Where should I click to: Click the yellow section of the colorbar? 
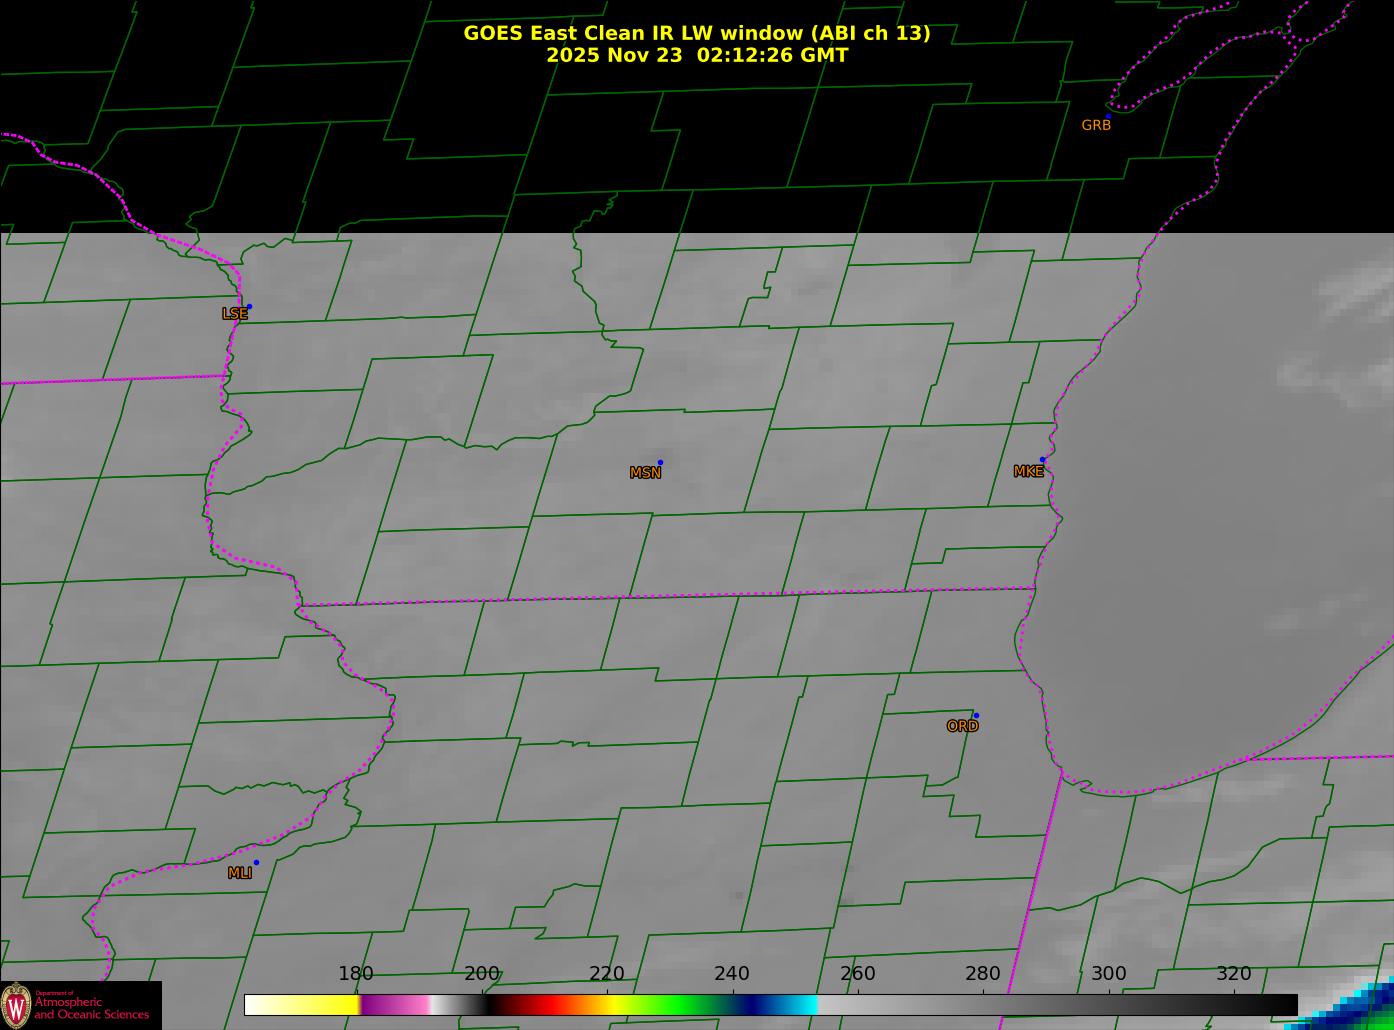(x=330, y=1004)
